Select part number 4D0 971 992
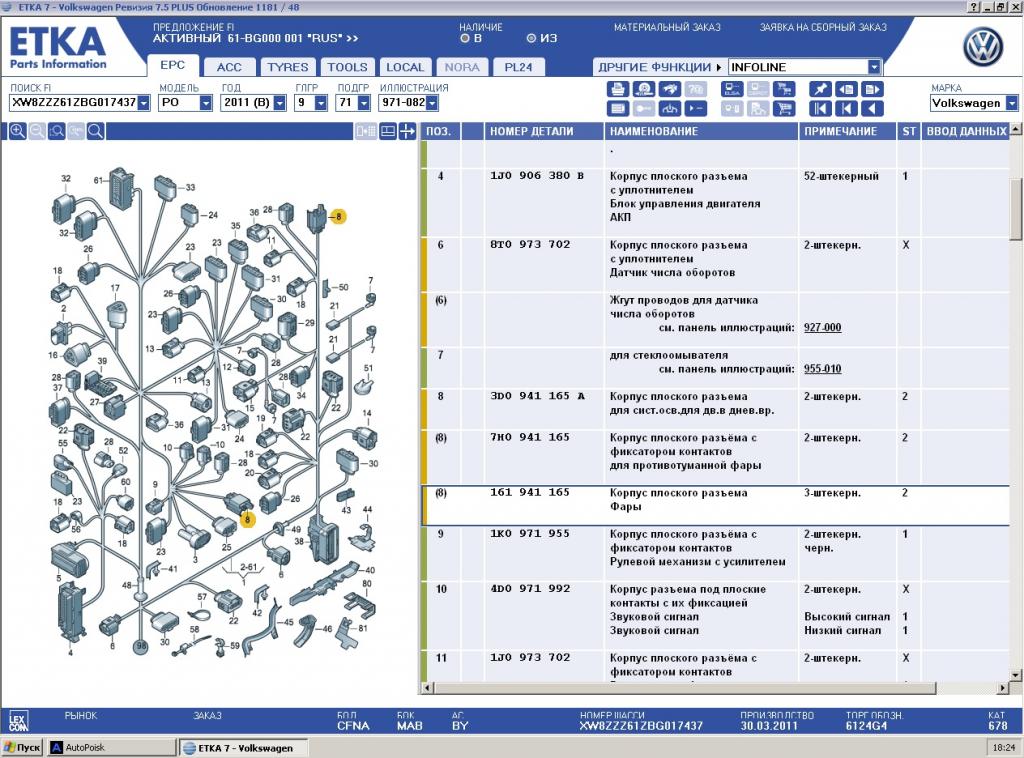Image resolution: width=1024 pixels, height=758 pixels. click(530, 588)
